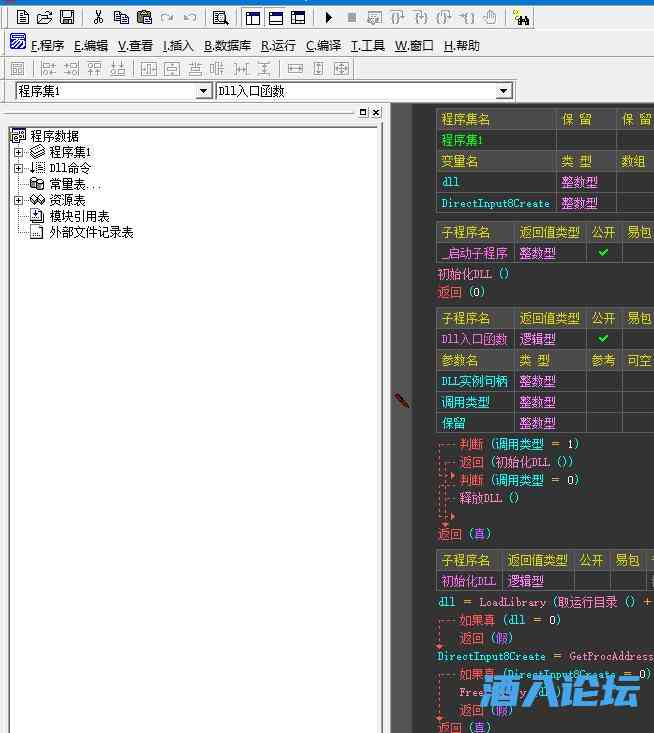Click the 释放DLL () code line
This screenshot has width=654, height=733.
click(489, 498)
